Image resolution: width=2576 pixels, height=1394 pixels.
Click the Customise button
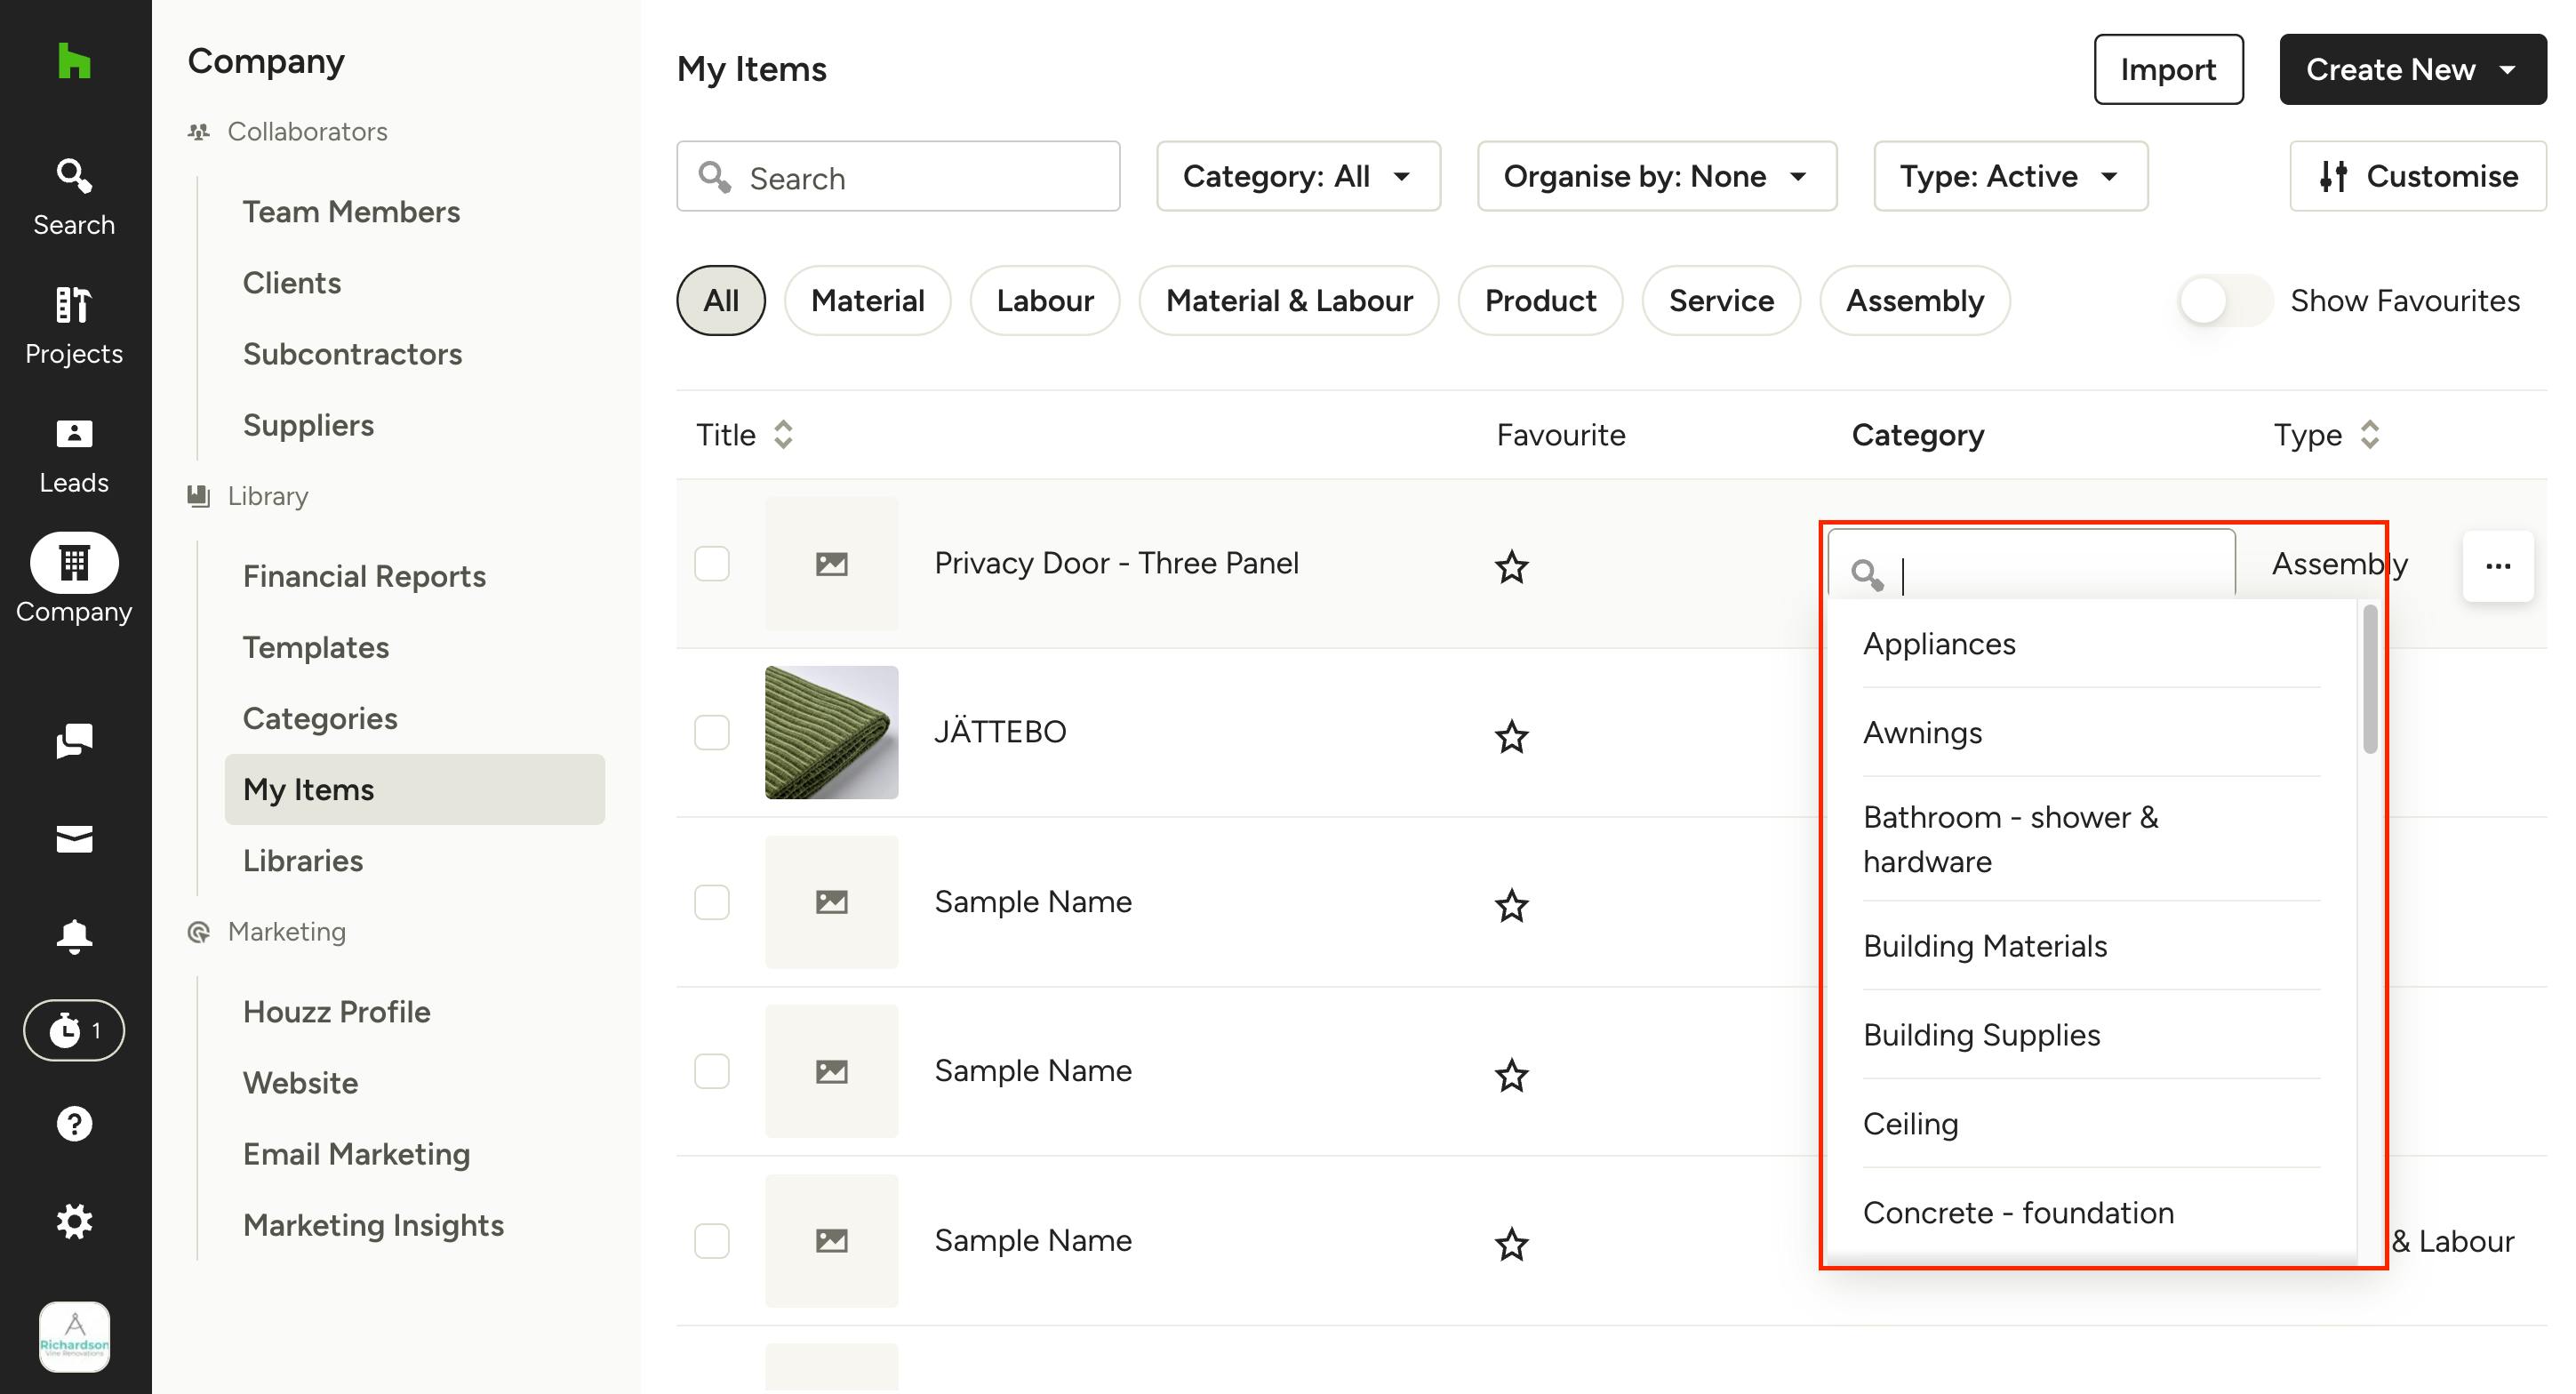tap(2418, 176)
